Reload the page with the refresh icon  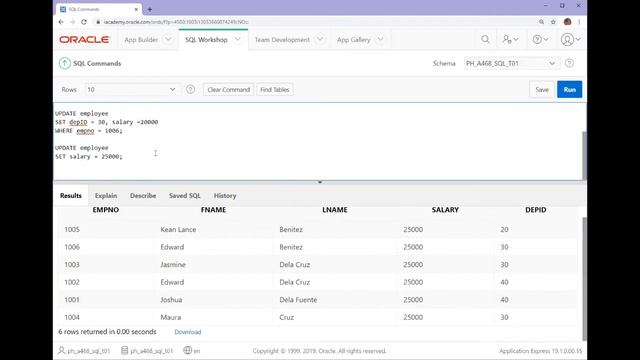coord(84,22)
